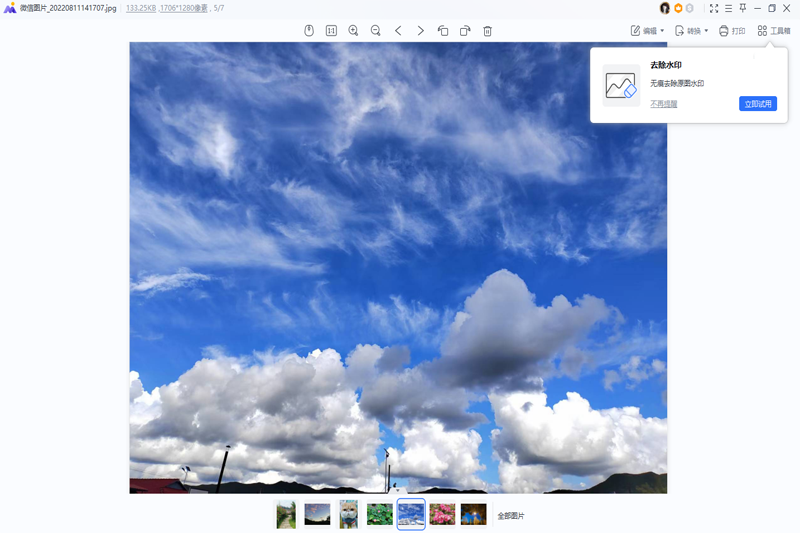The image size is (800, 533).
Task: Select the cat thumbnail in filmstrip
Action: point(348,514)
